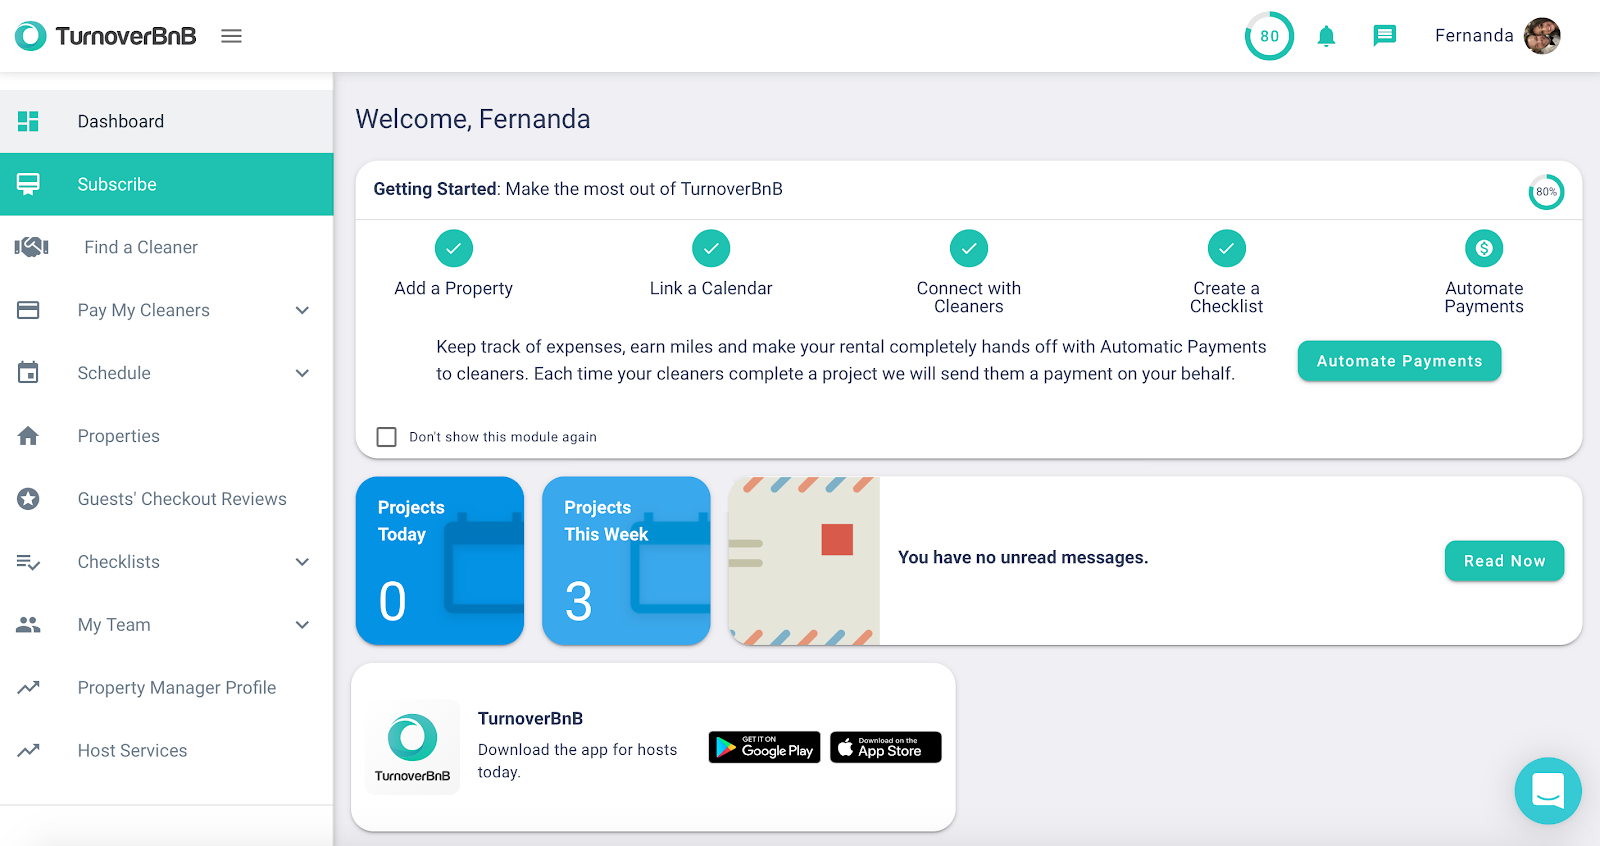Open the live chat support bubble
Viewport: 1600px width, 846px height.
tap(1548, 791)
